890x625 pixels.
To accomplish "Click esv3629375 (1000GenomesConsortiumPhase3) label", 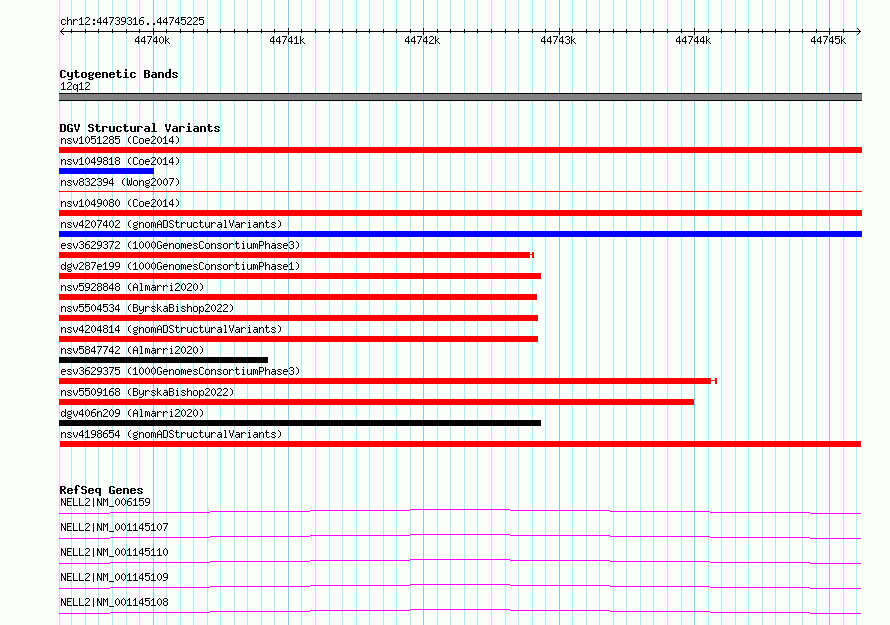I will click(180, 371).
